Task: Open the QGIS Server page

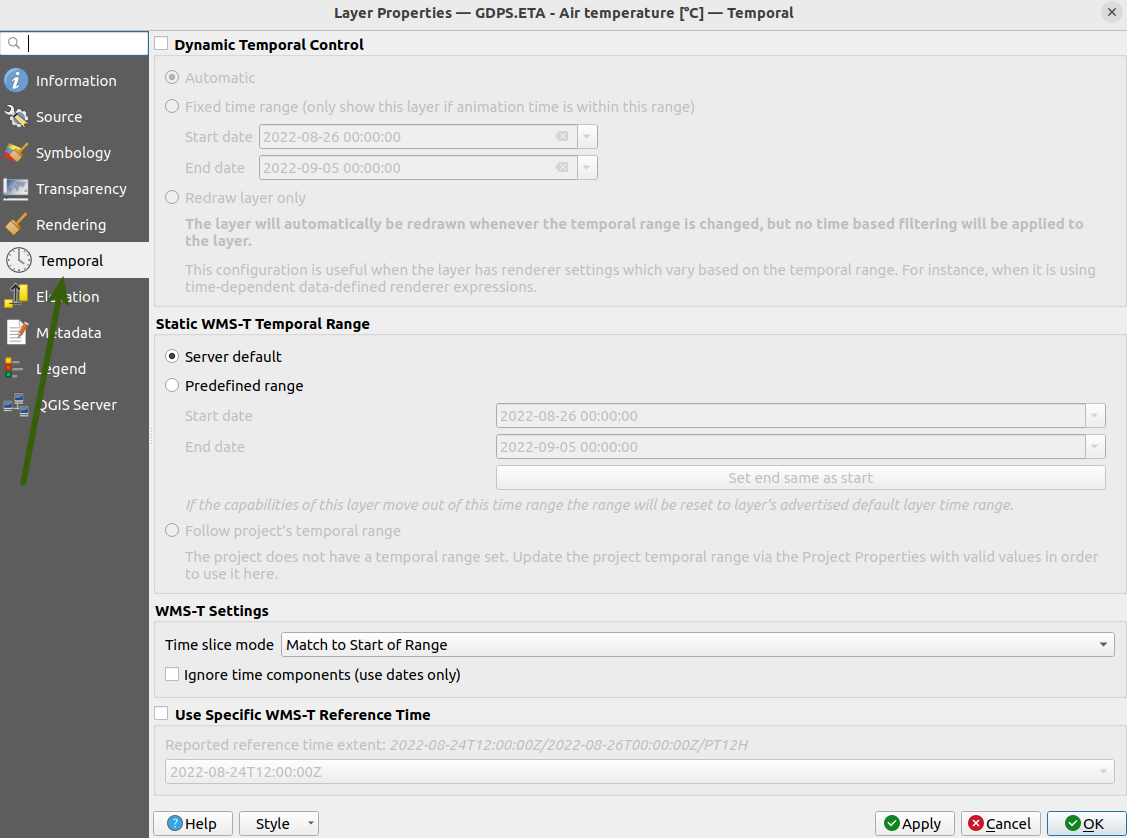Action: (x=18, y=404)
